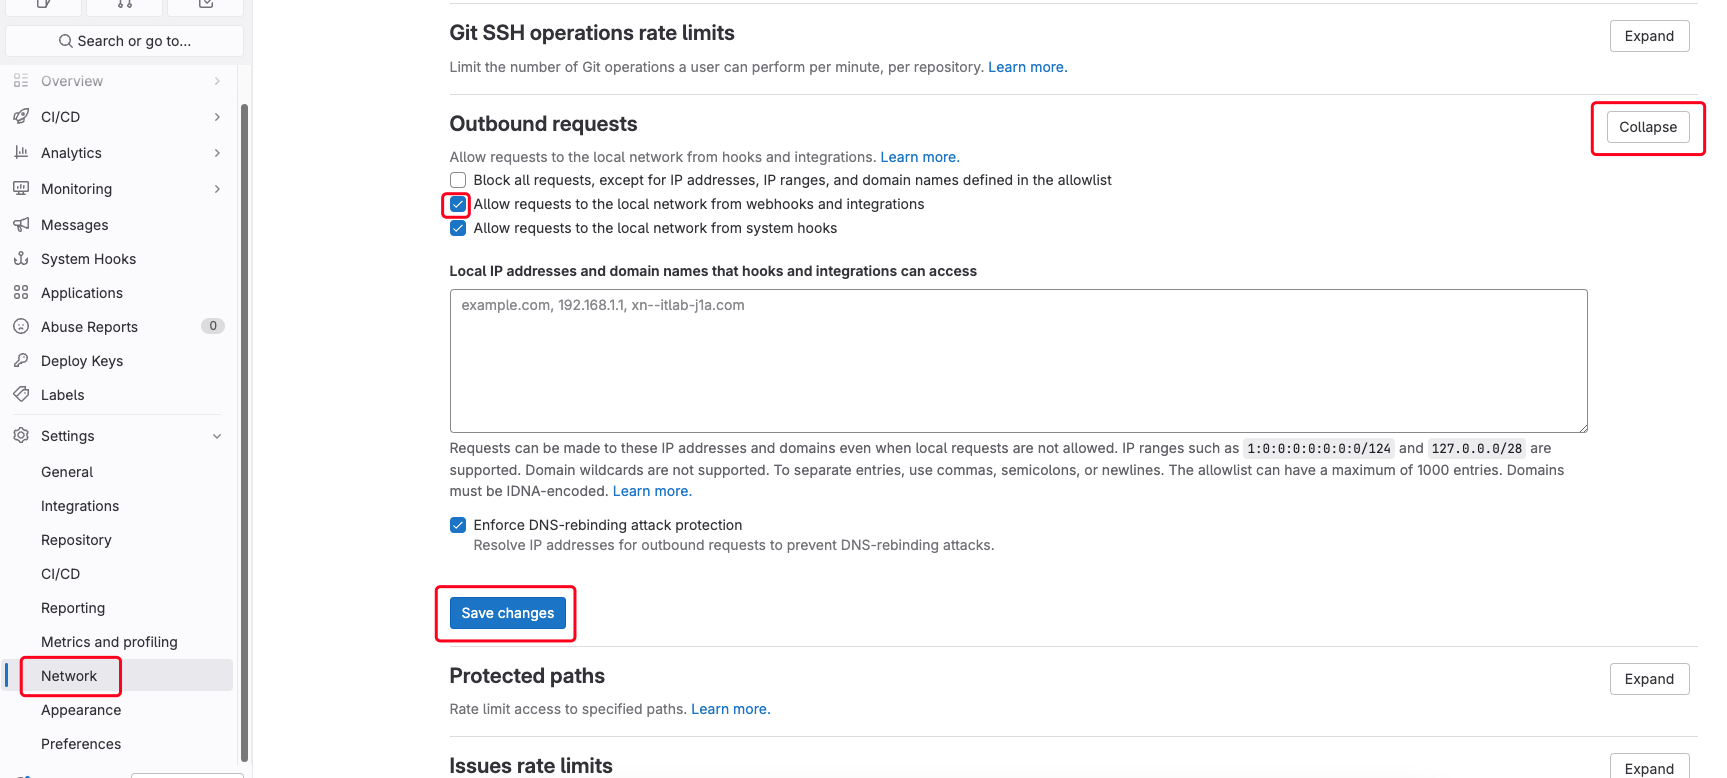Click the CI/CD rocket icon in sidebar

[21, 117]
